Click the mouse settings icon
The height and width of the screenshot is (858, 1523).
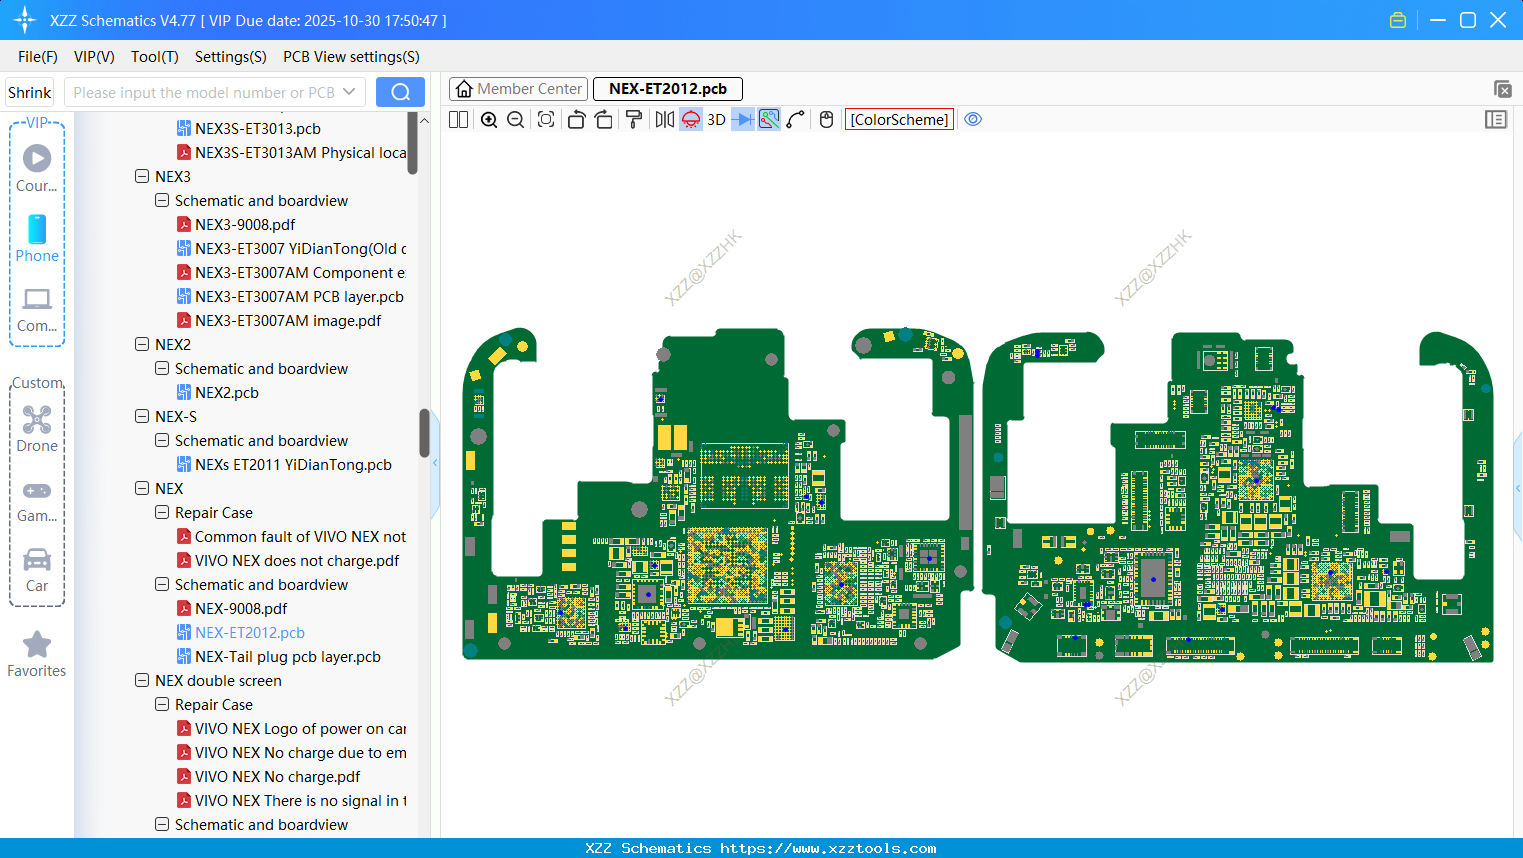826,120
